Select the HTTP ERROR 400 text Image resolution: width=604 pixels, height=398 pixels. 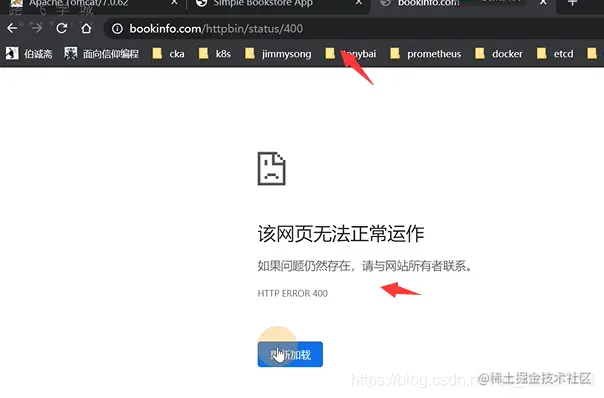click(292, 294)
